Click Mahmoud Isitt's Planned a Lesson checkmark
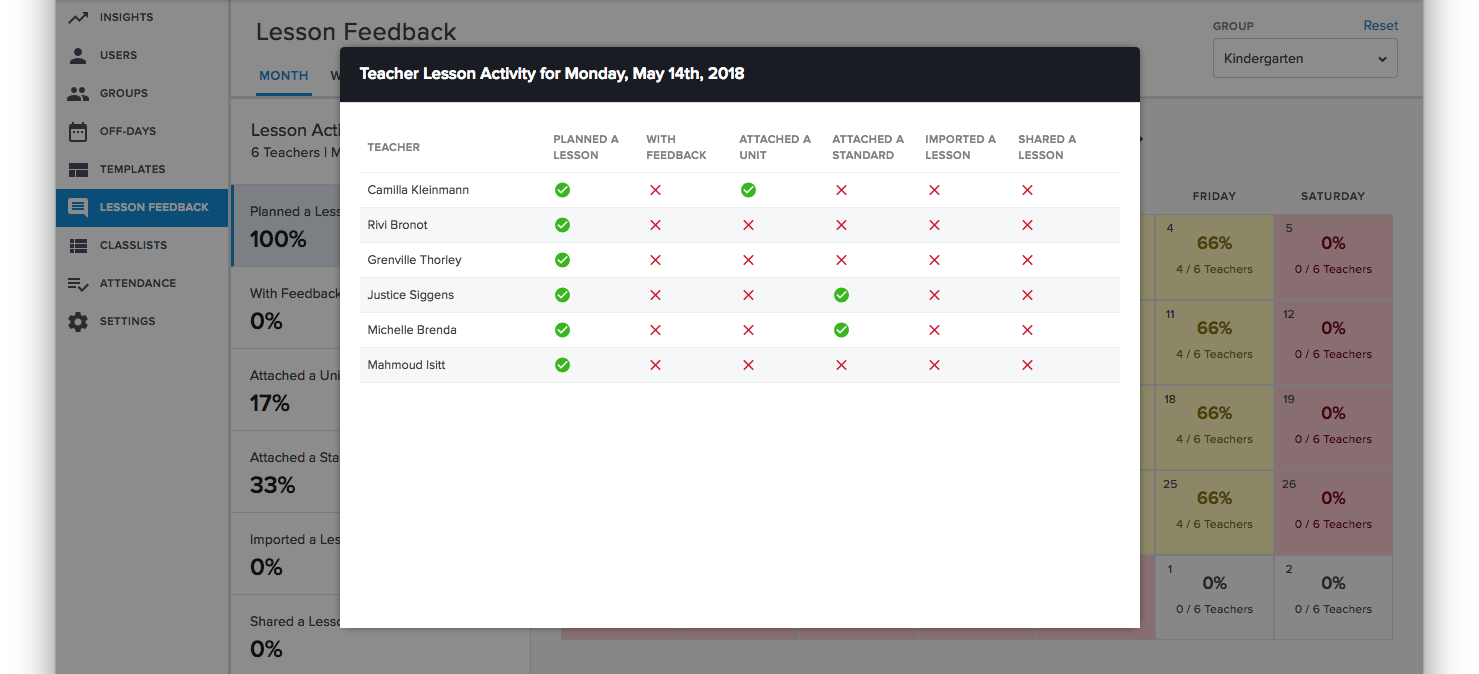This screenshot has width=1479, height=674. [x=562, y=365]
